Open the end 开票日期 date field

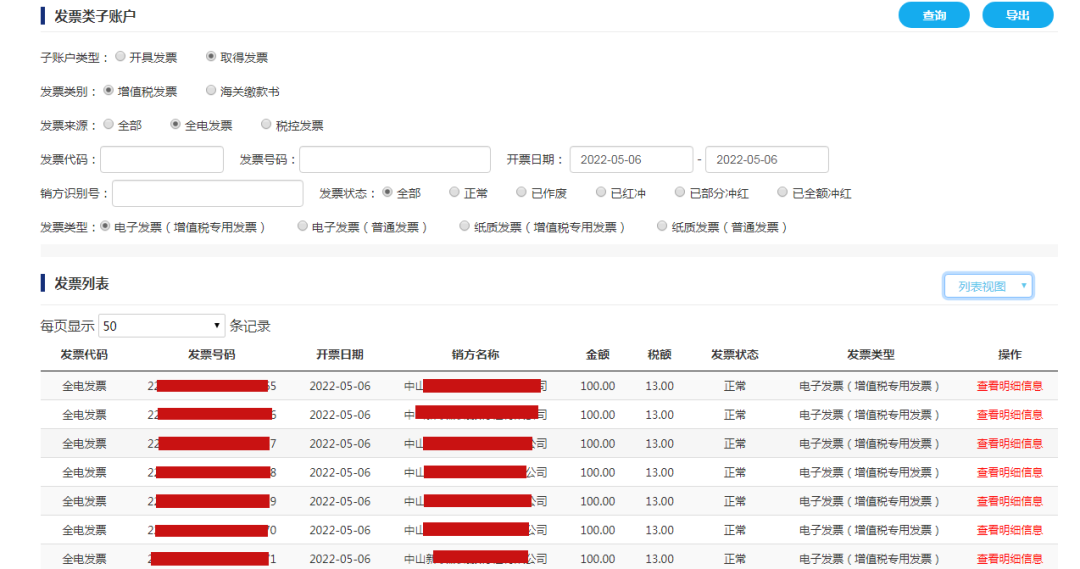pyautogui.click(x=767, y=159)
